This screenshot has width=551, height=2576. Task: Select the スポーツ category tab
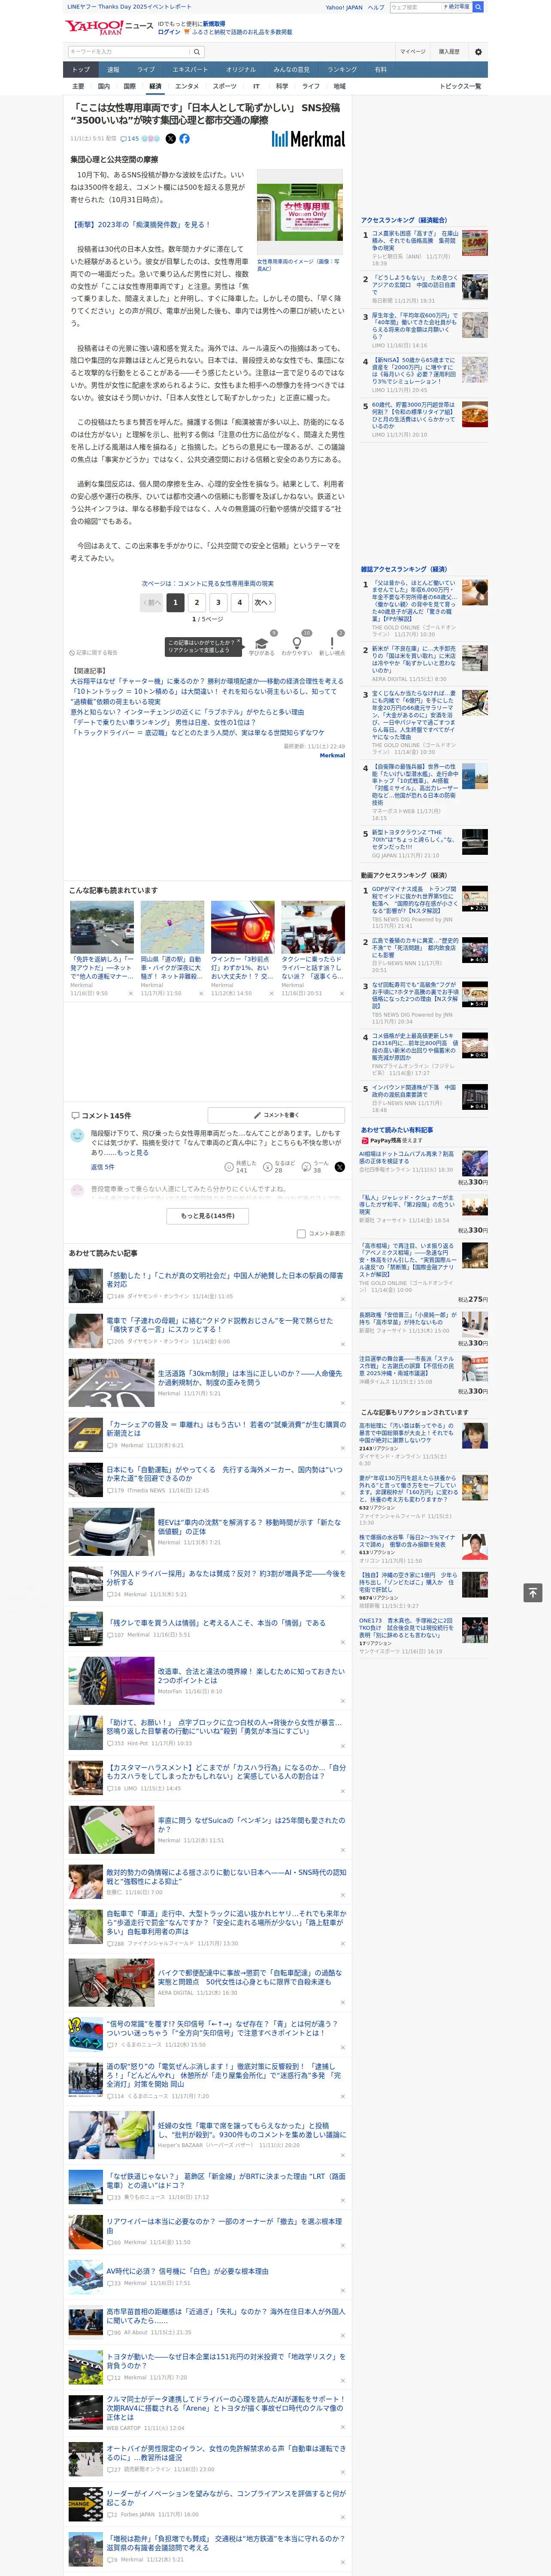[x=225, y=86]
